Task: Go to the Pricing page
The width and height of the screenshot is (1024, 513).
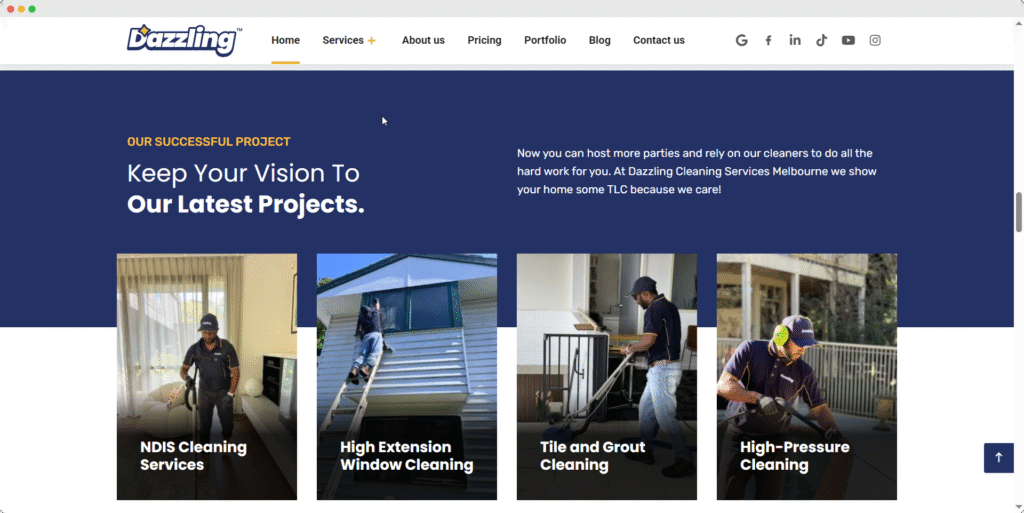Action: pos(485,40)
